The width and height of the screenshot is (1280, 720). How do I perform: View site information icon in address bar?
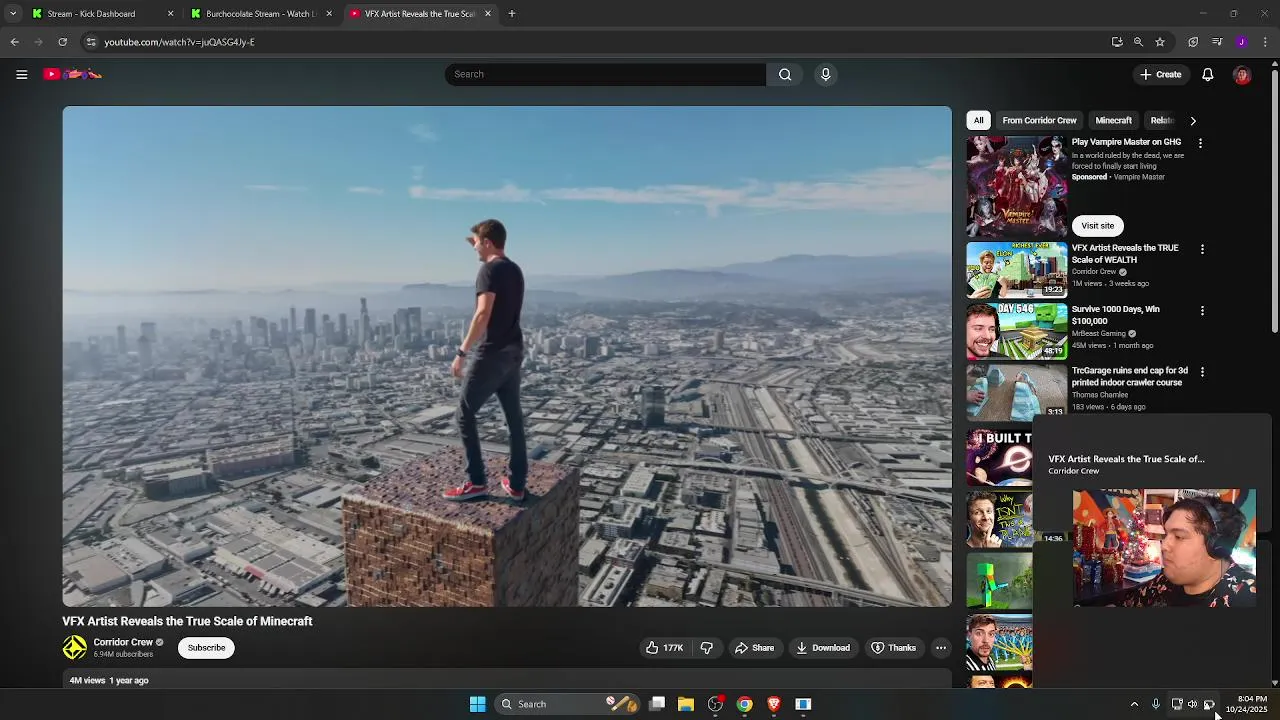91,42
